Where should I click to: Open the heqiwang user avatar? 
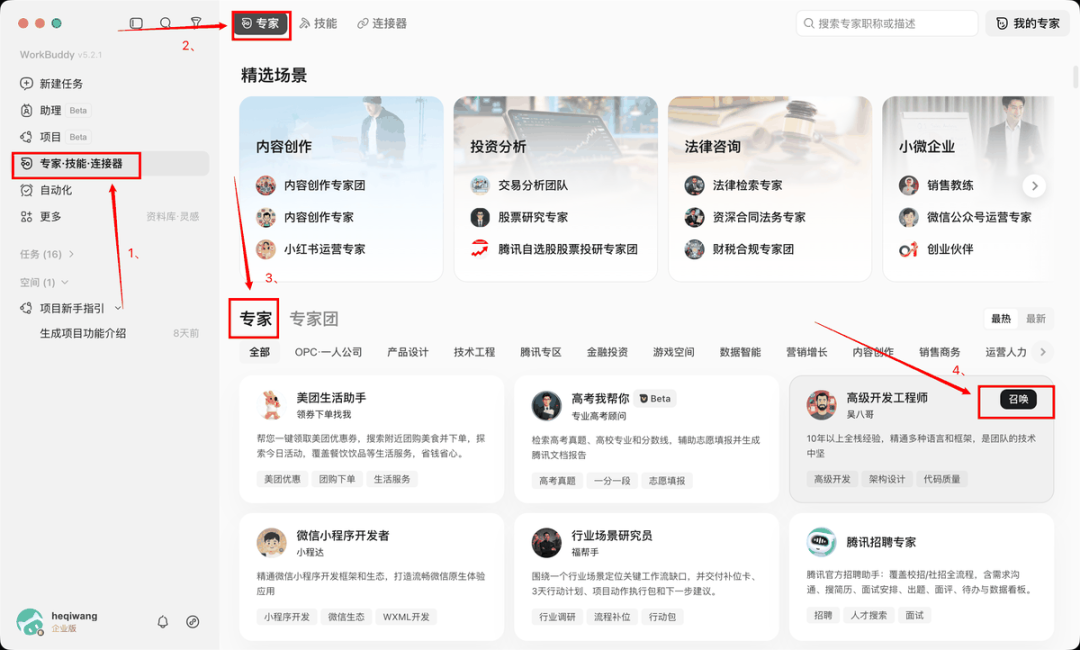coord(29,621)
